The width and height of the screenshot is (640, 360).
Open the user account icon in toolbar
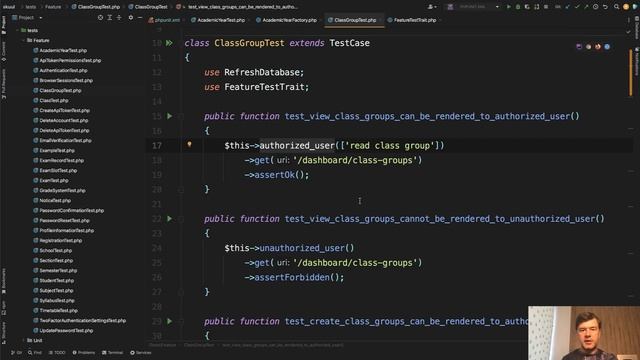[x=432, y=7]
